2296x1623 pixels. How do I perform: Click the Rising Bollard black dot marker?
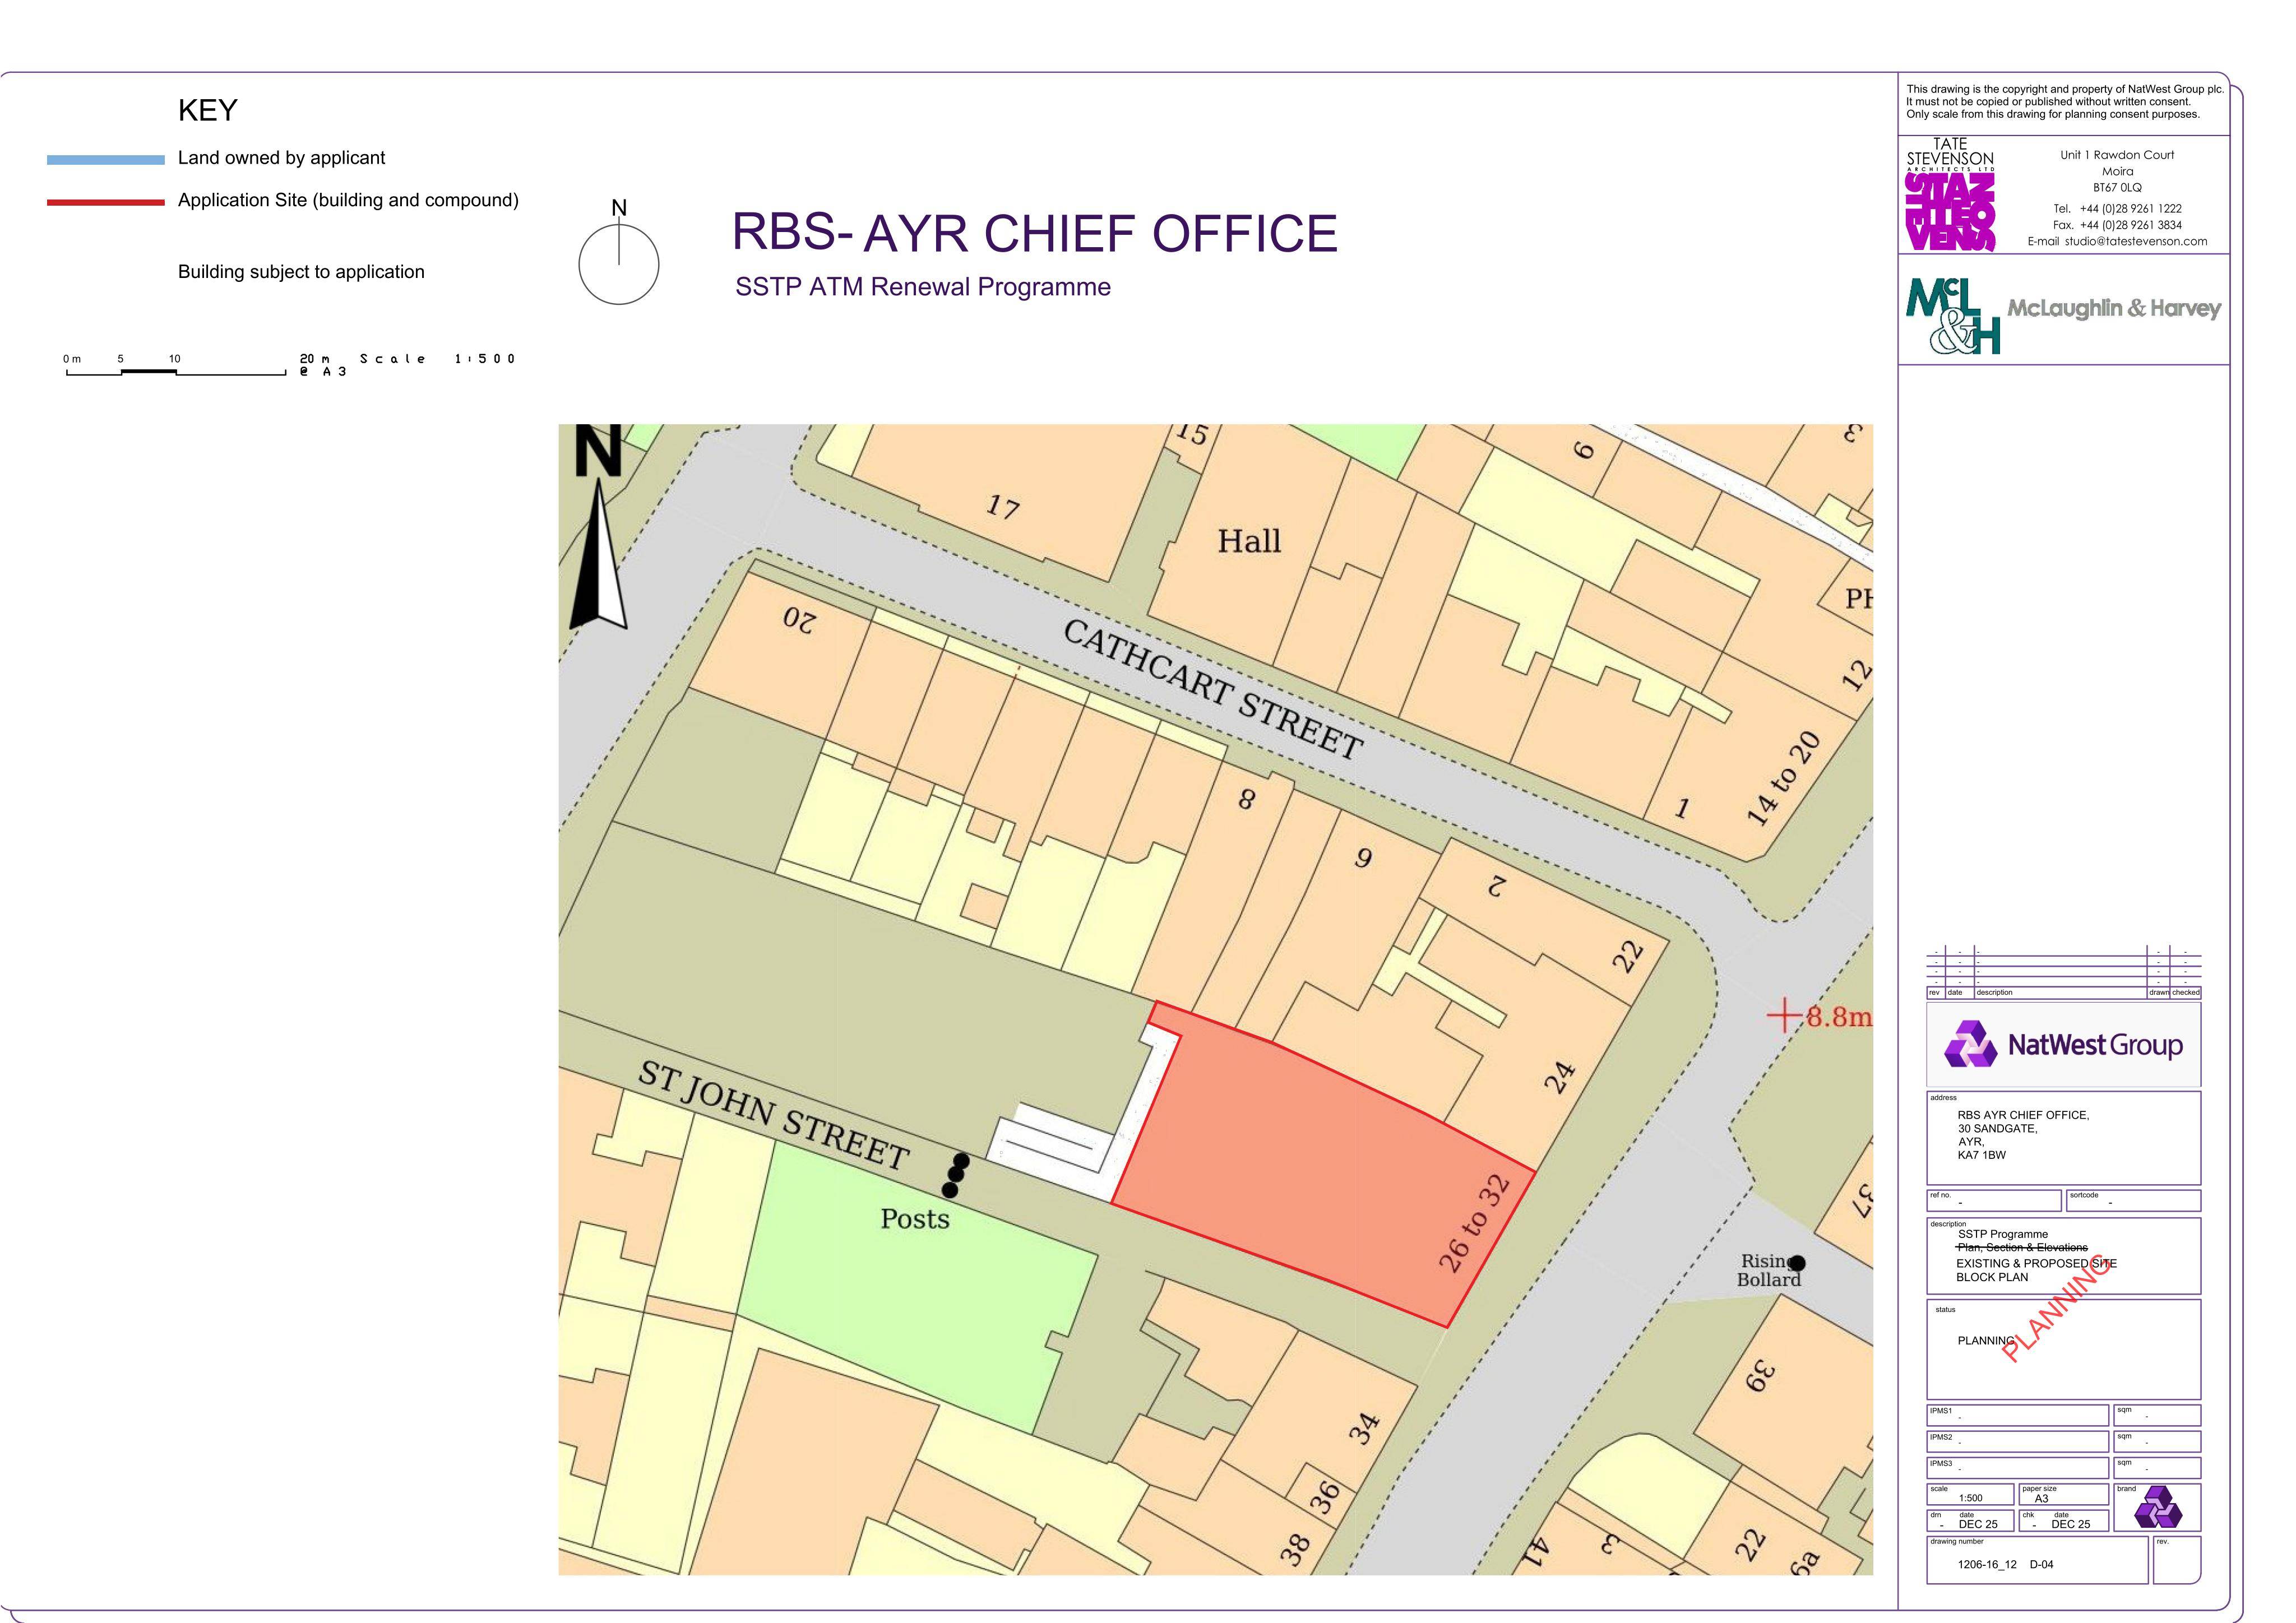click(x=1797, y=1263)
